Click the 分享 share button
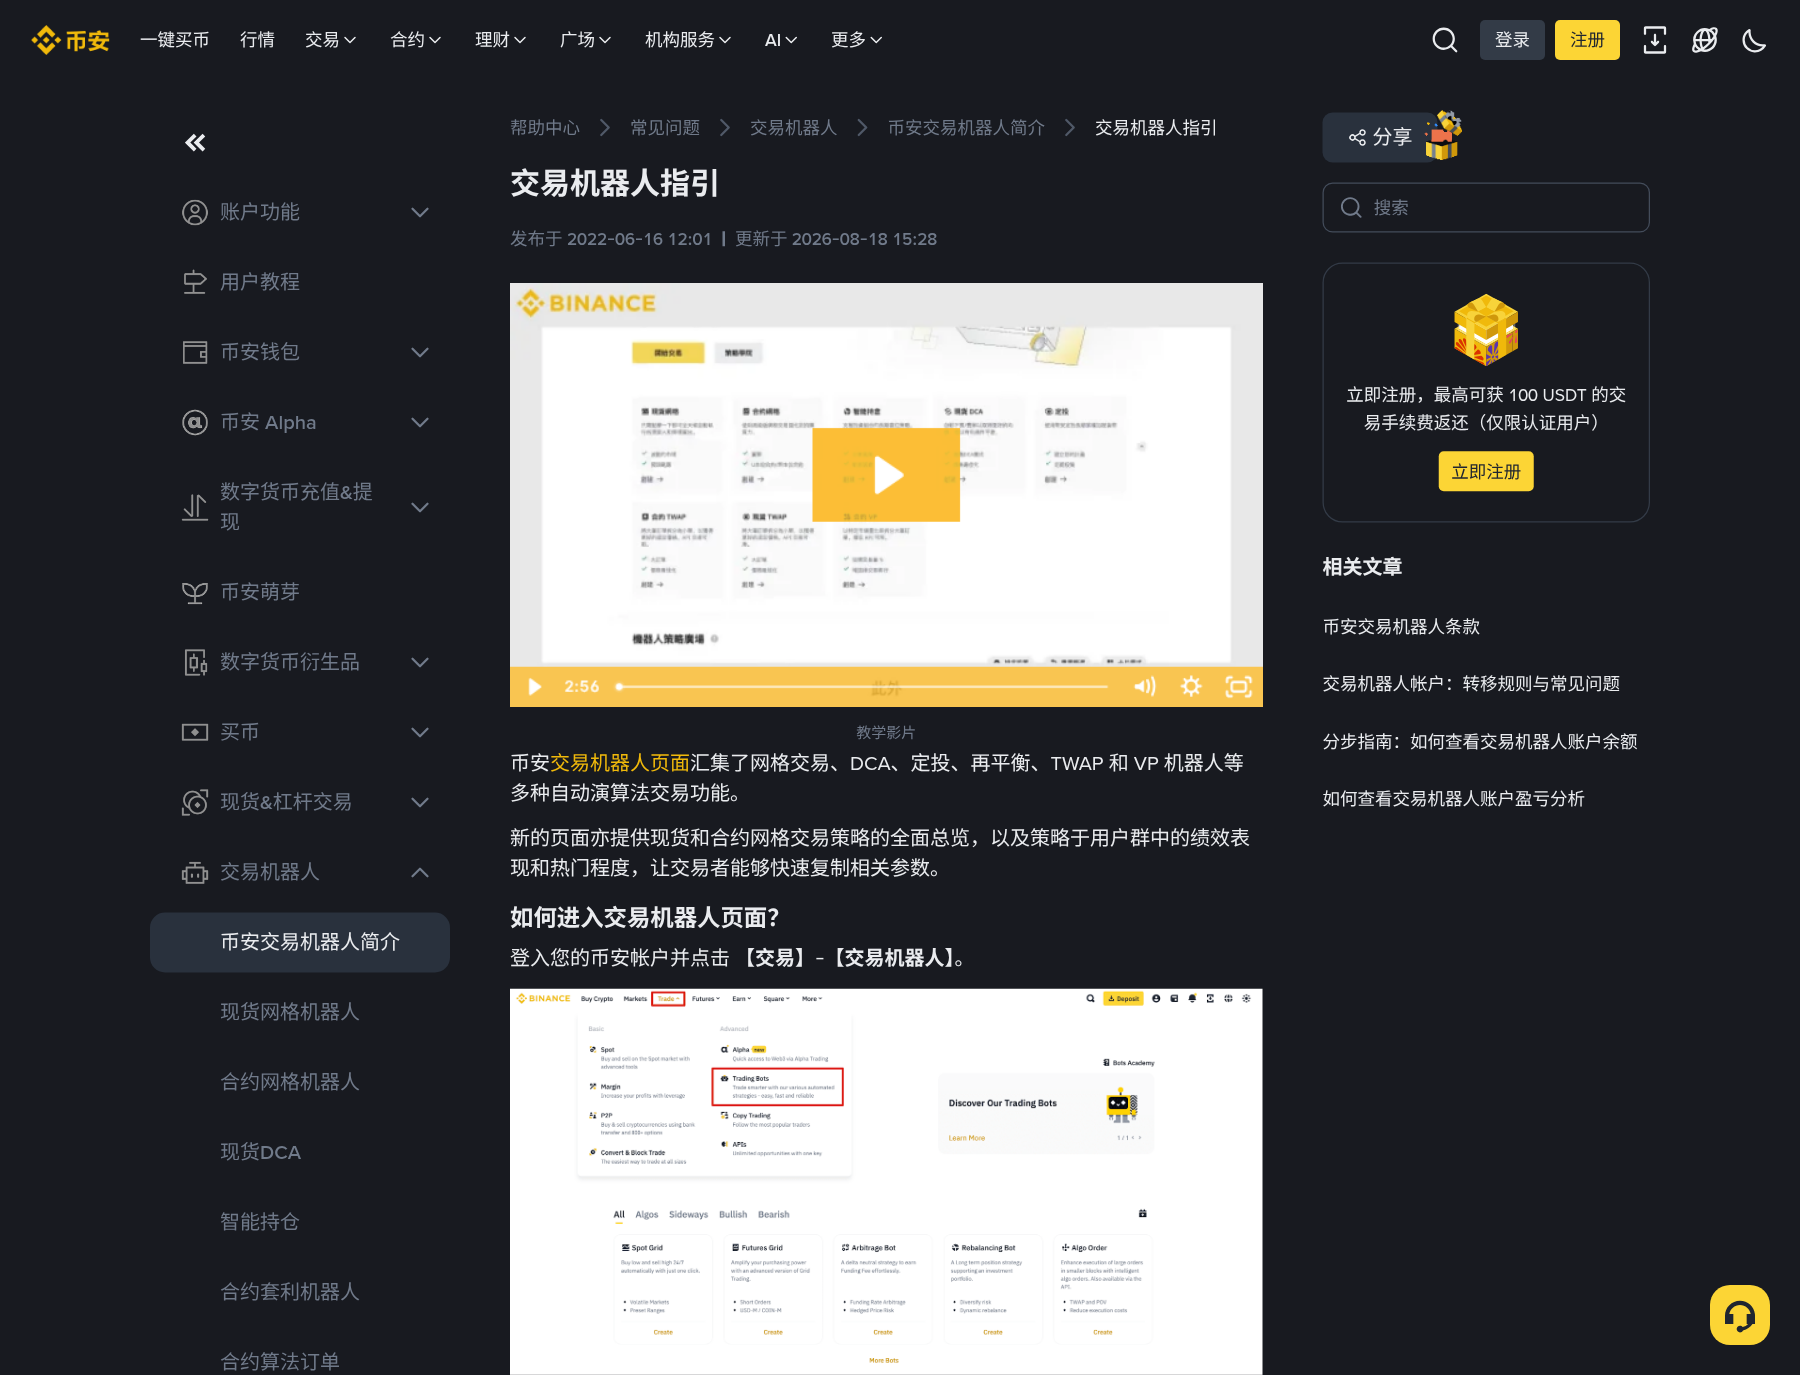1800x1375 pixels. point(1380,137)
